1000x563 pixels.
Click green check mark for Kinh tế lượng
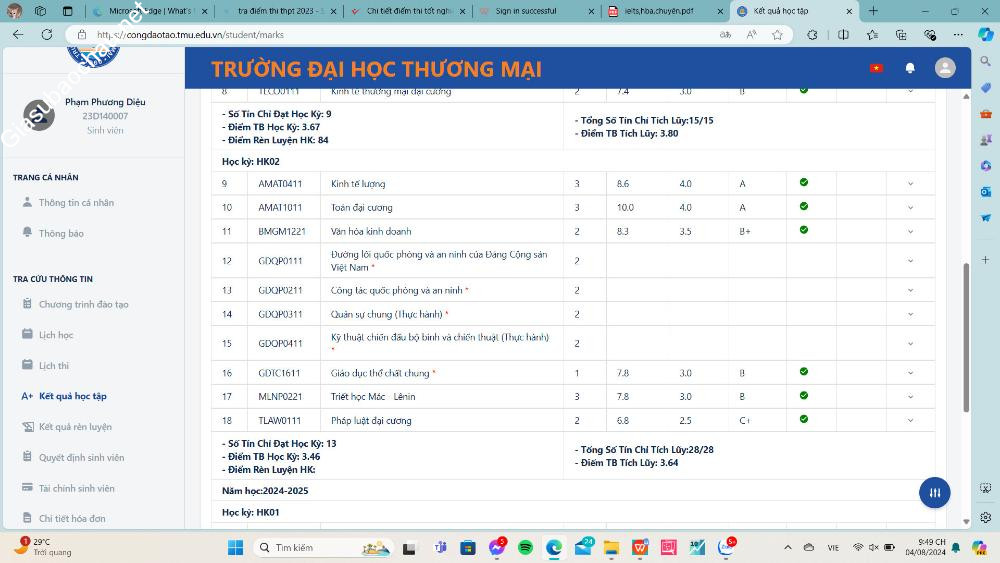click(x=804, y=183)
